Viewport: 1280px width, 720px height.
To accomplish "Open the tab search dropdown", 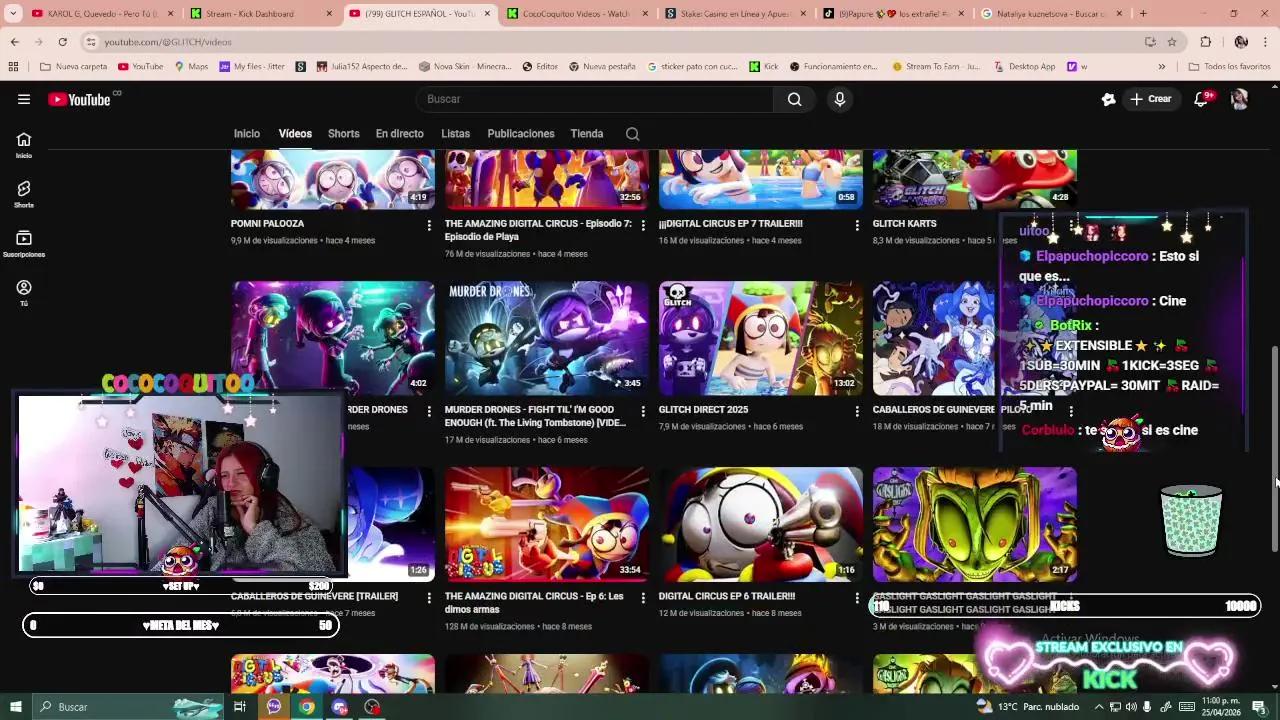I will coord(13,14).
